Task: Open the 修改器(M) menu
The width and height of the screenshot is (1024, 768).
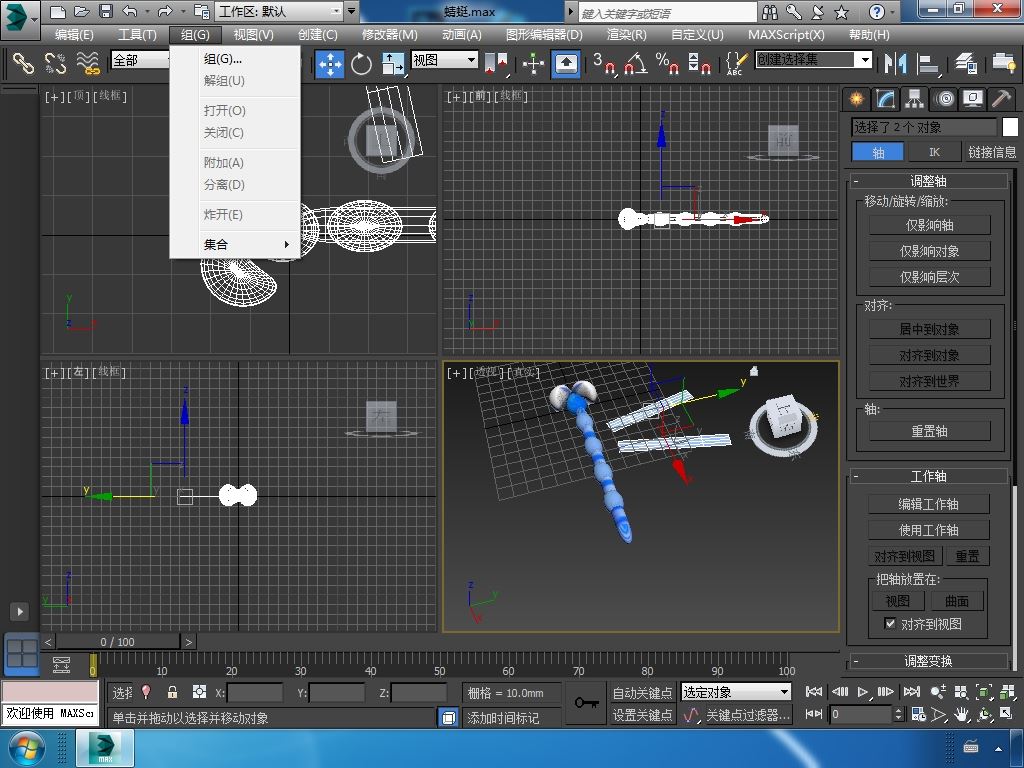Action: point(390,35)
